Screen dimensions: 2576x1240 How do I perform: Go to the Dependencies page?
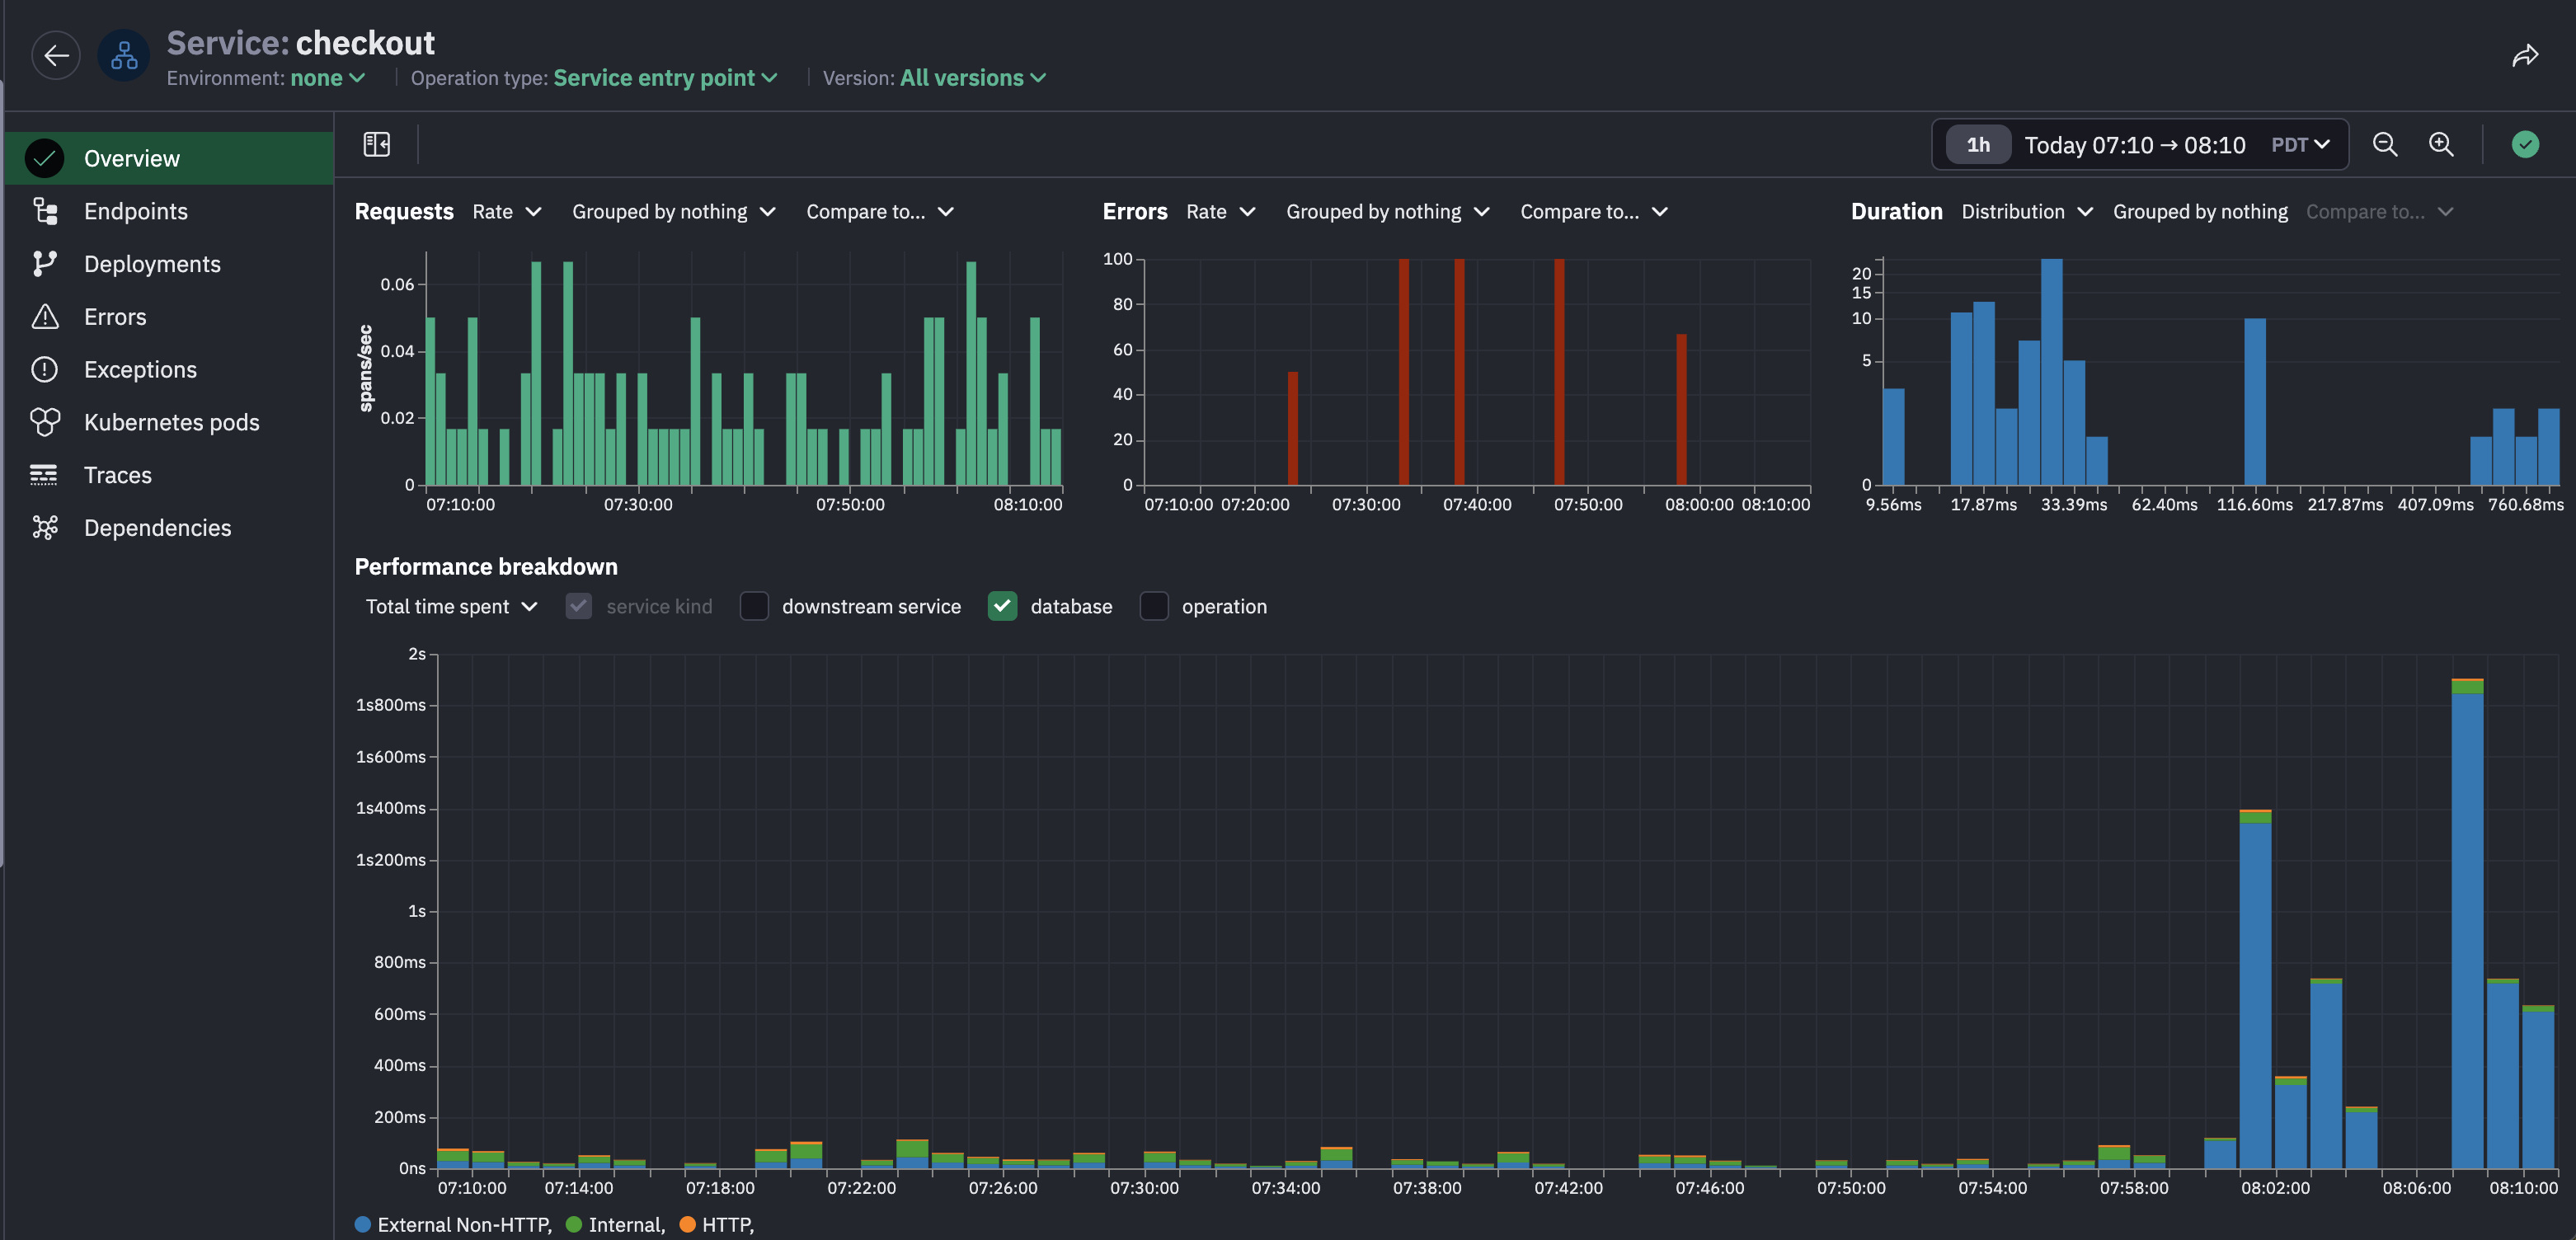(157, 528)
